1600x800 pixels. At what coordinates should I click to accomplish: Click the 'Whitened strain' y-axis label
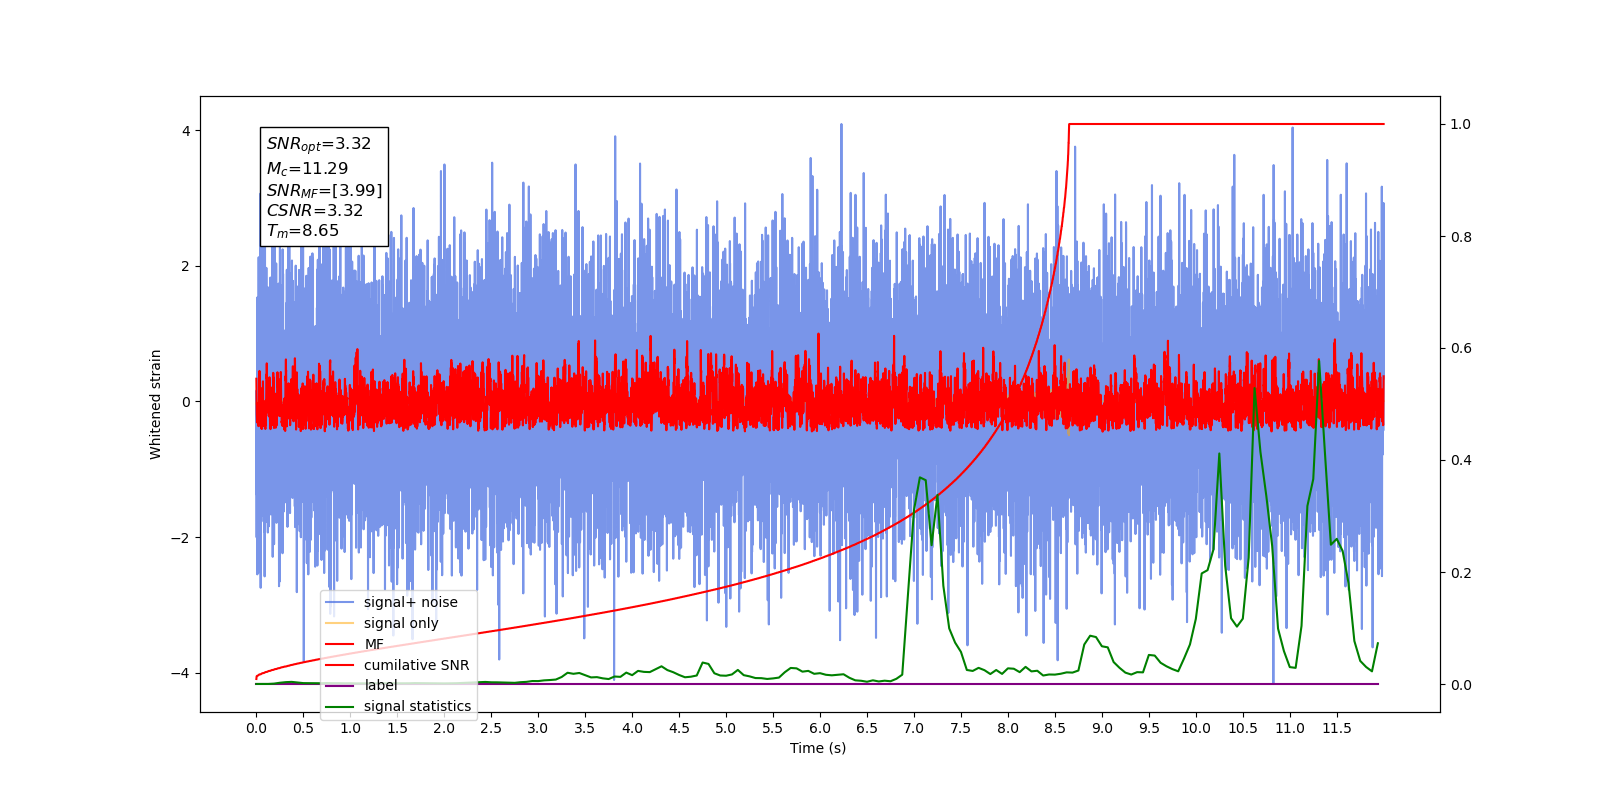156,404
